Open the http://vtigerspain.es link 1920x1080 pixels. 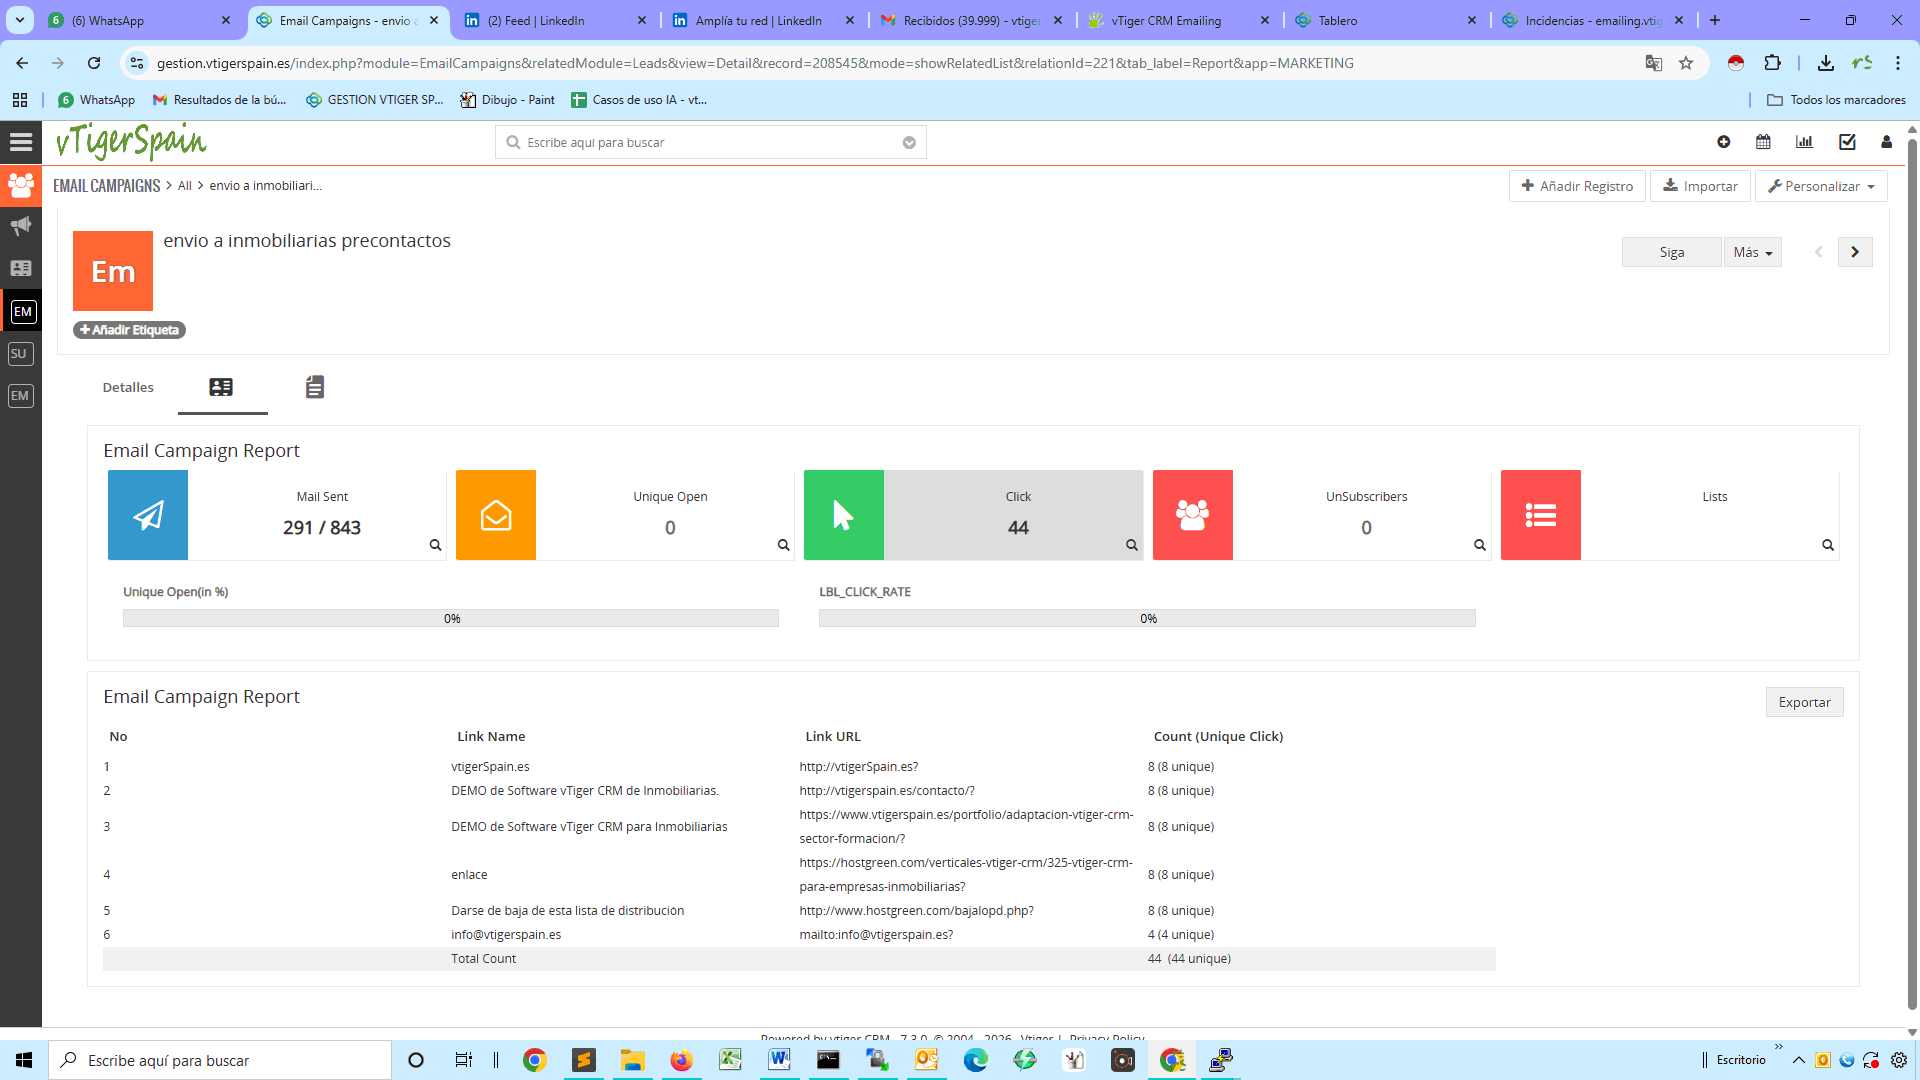(857, 766)
